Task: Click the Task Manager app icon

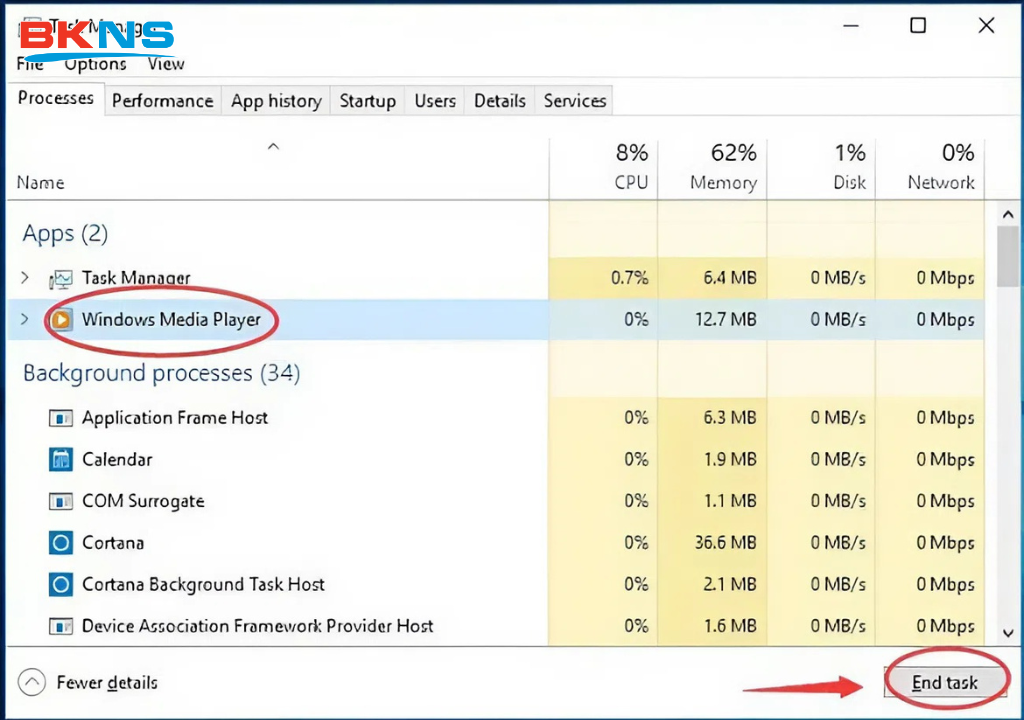Action: [61, 279]
